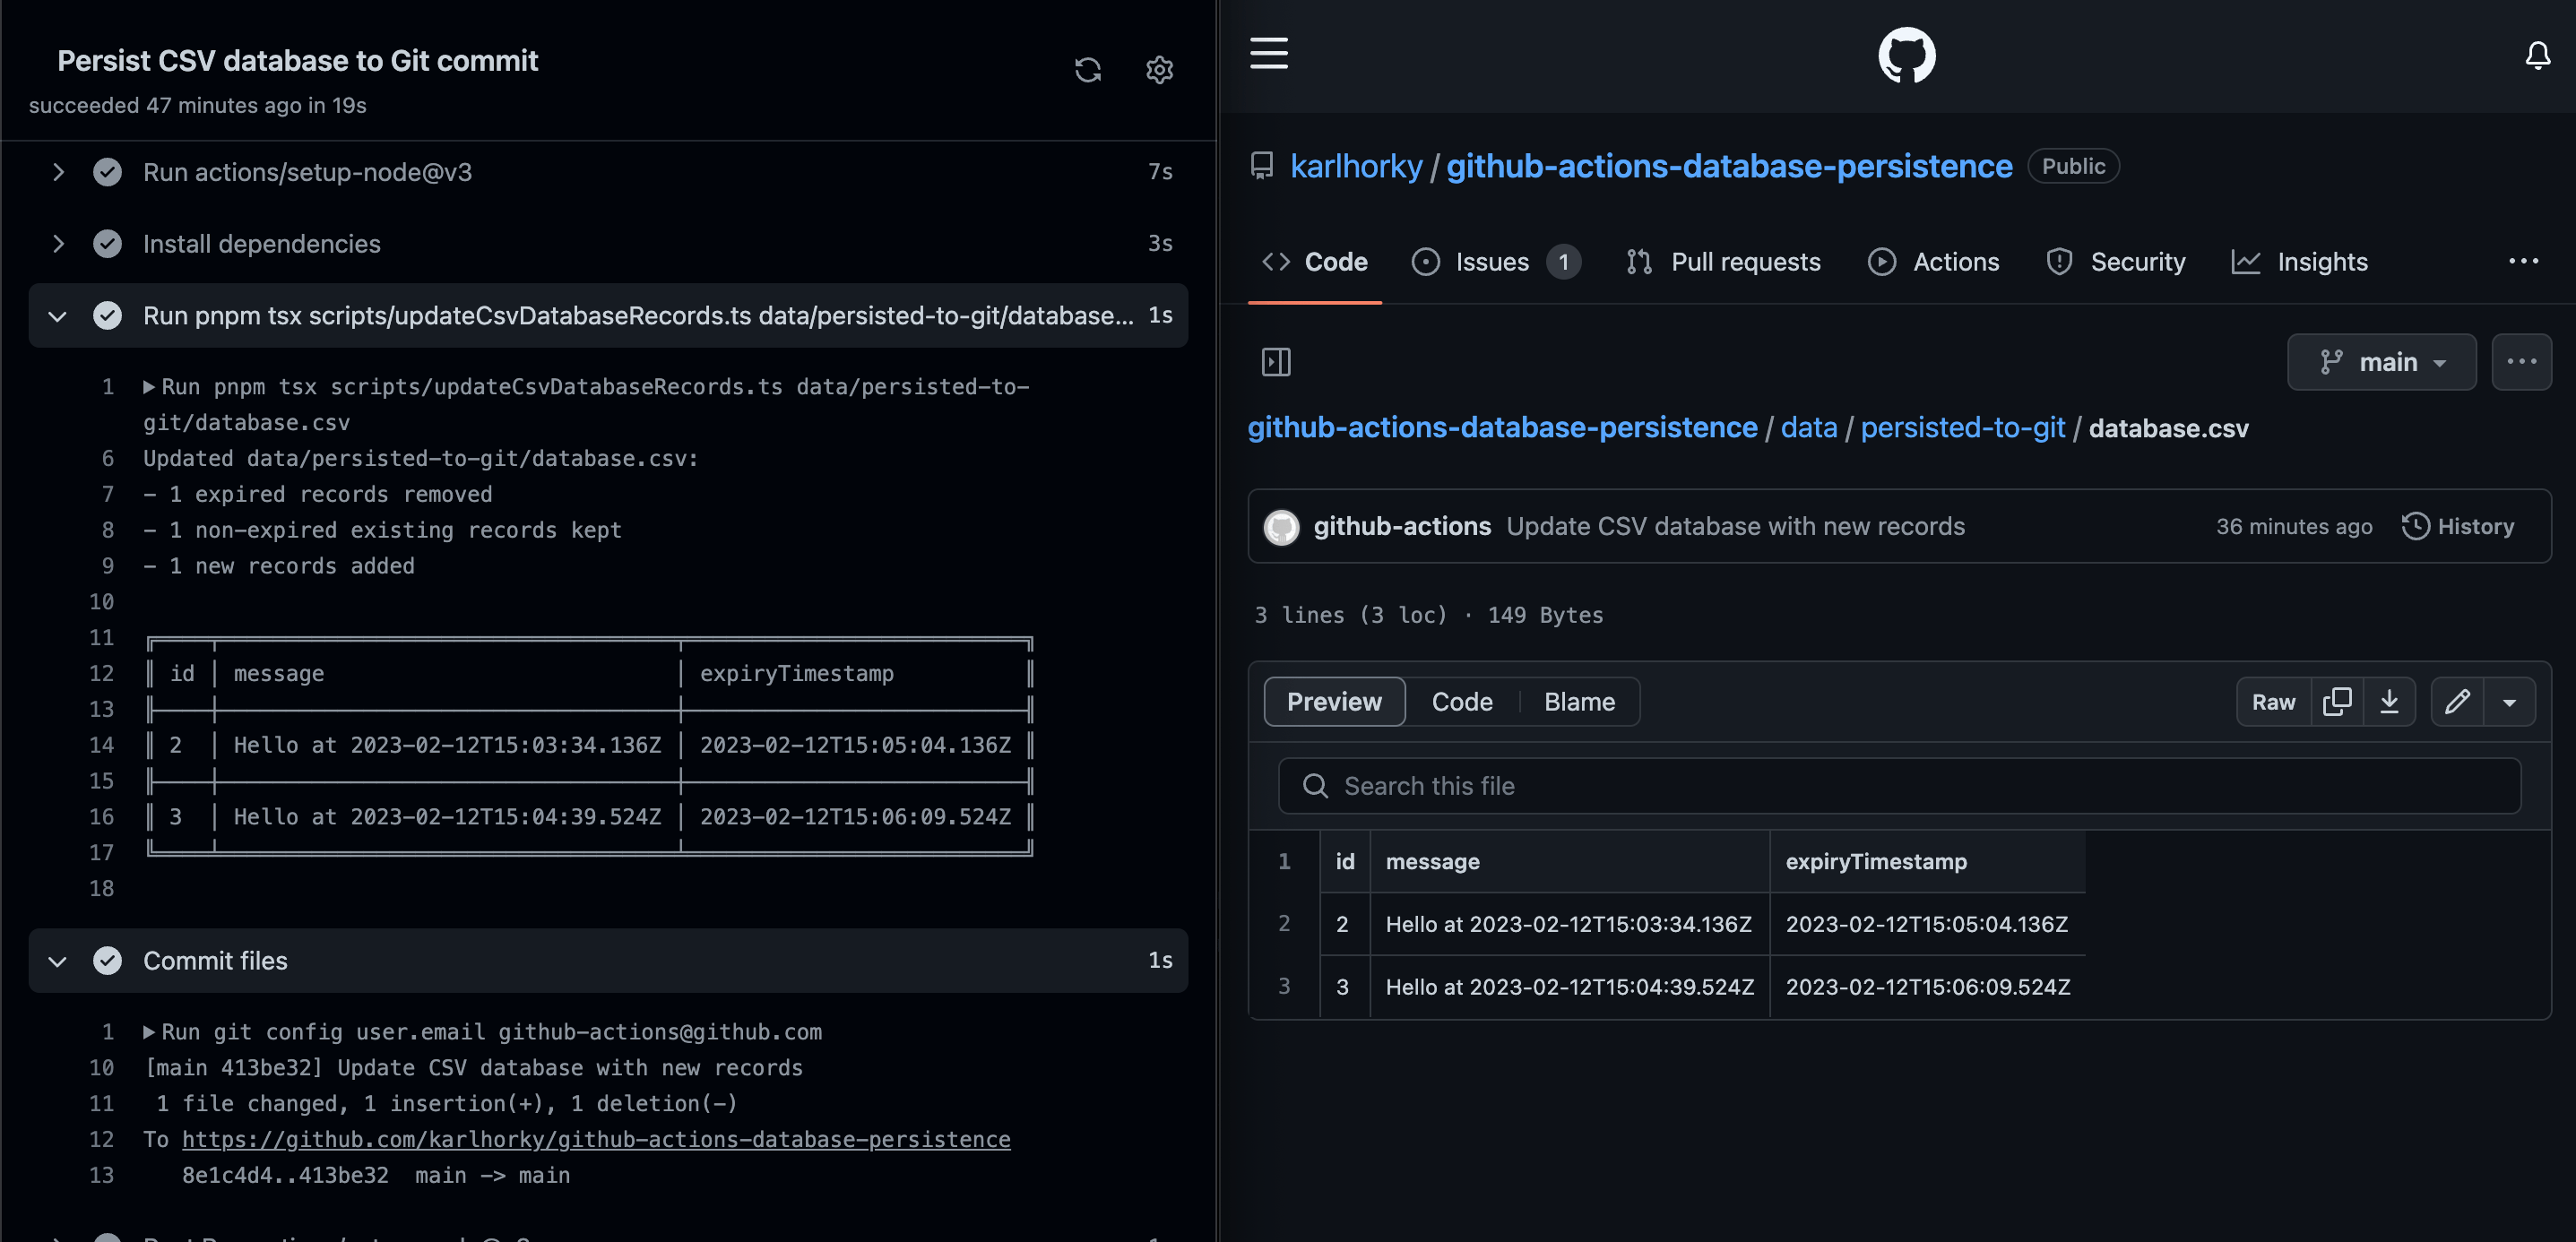Focus the Search this file field

(x=1899, y=786)
